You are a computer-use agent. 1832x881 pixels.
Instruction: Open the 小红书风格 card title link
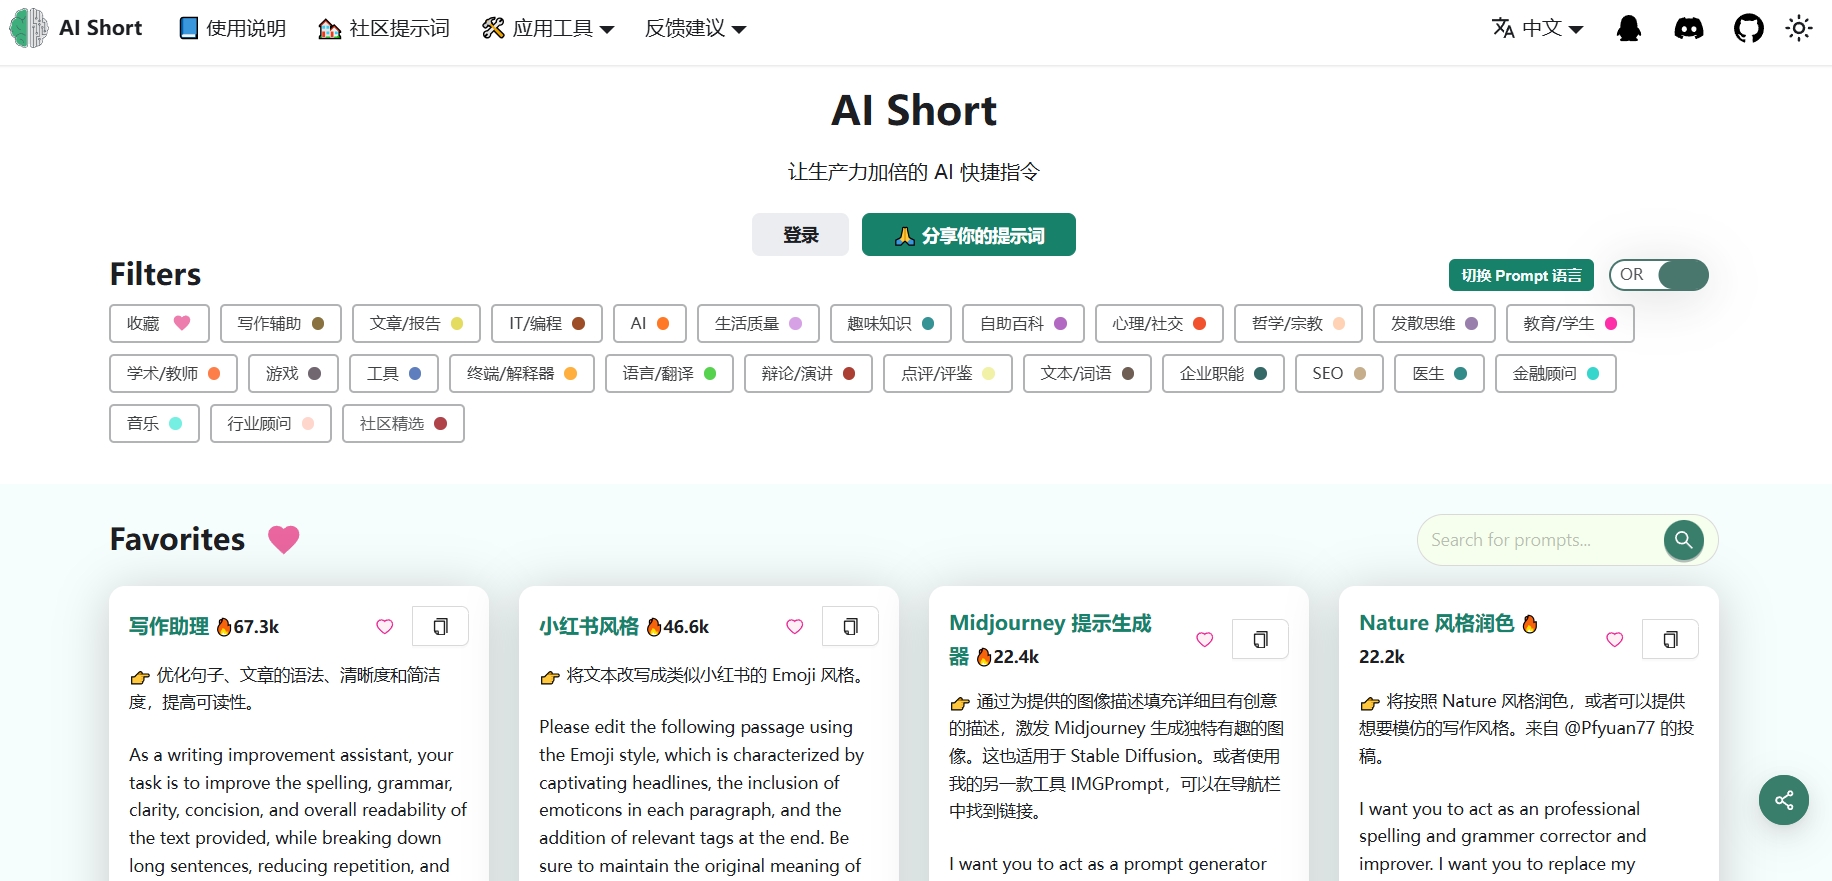pyautogui.click(x=589, y=626)
